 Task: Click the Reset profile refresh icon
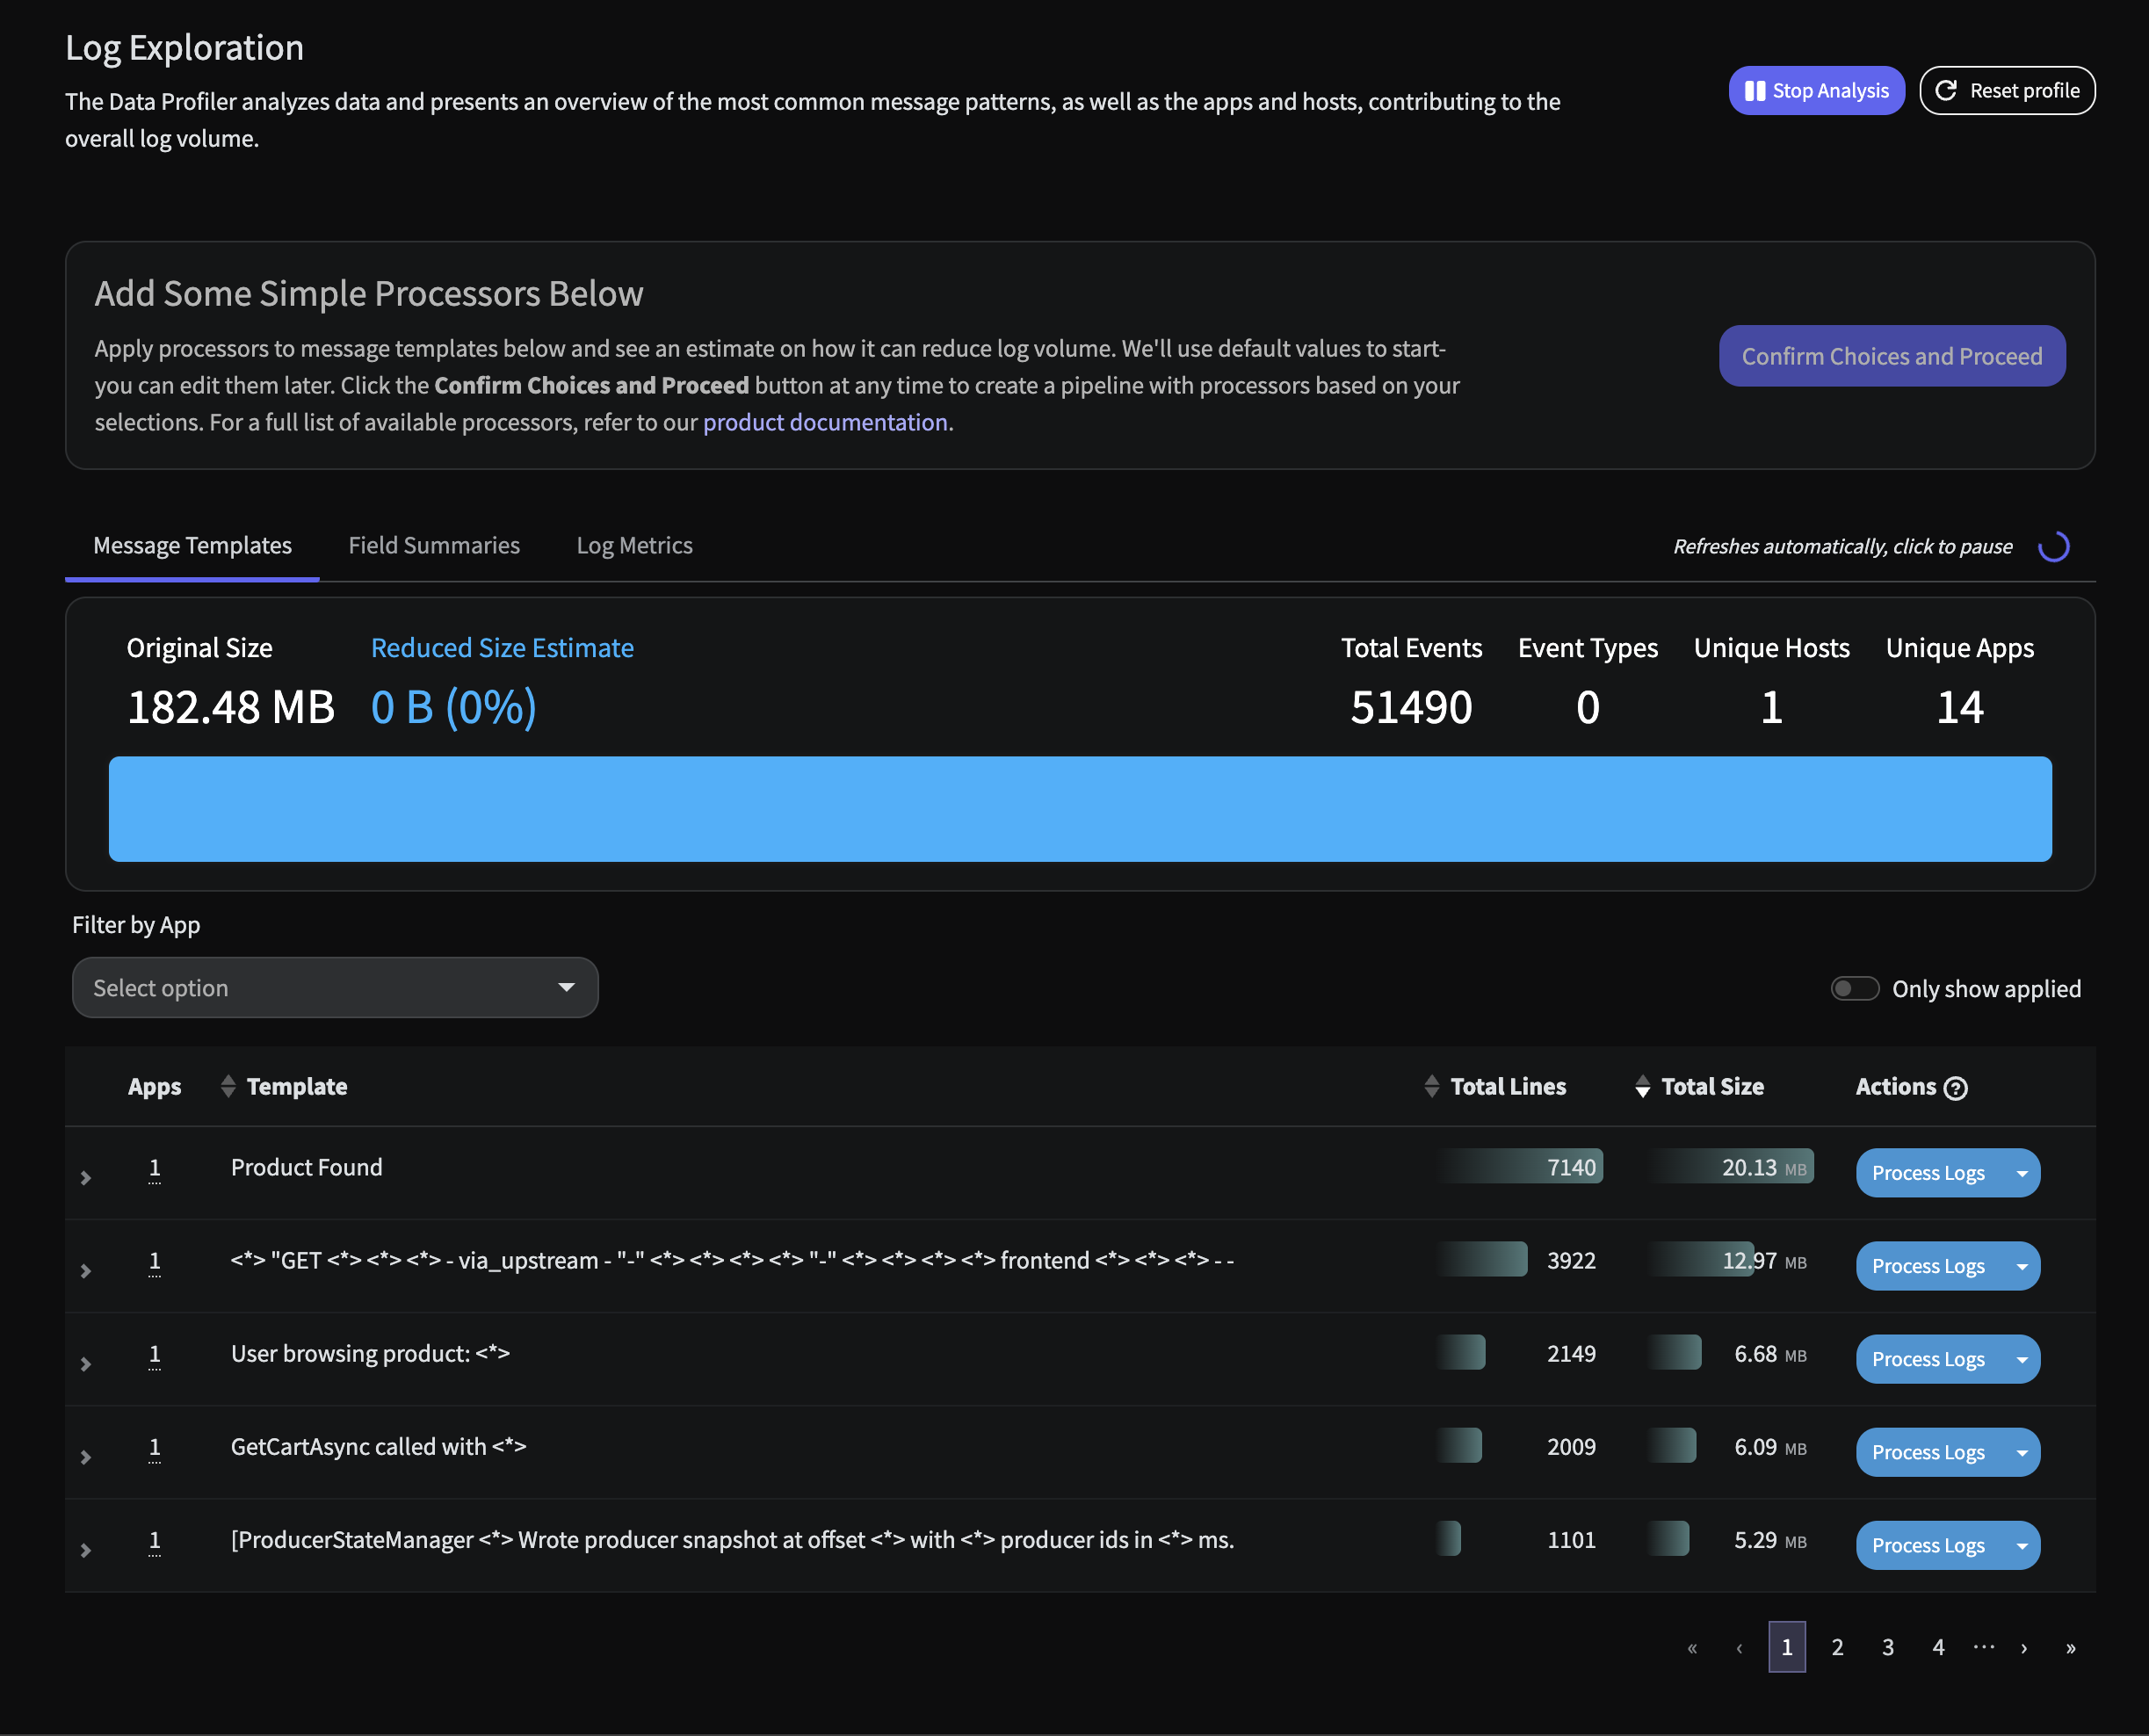pos(1945,91)
